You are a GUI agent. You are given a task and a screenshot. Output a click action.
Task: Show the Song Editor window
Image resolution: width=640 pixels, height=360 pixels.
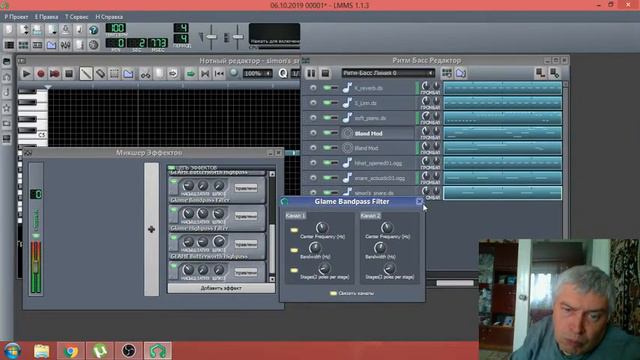click(x=9, y=44)
